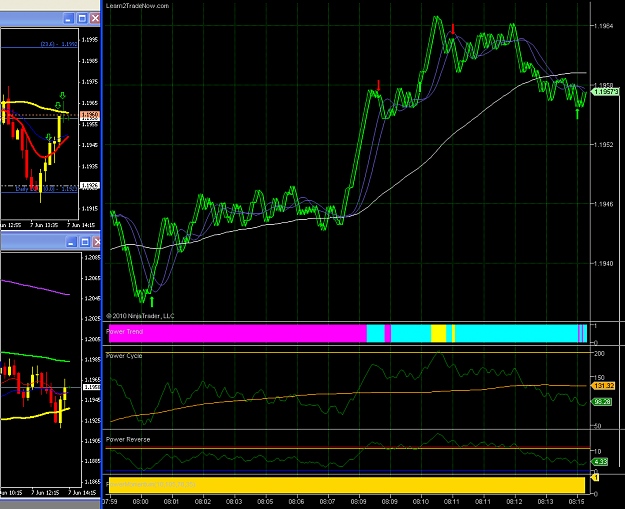The height and width of the screenshot is (509, 625).
Task: Select the orange 131.32 Power Cycle value tag
Action: (603, 386)
